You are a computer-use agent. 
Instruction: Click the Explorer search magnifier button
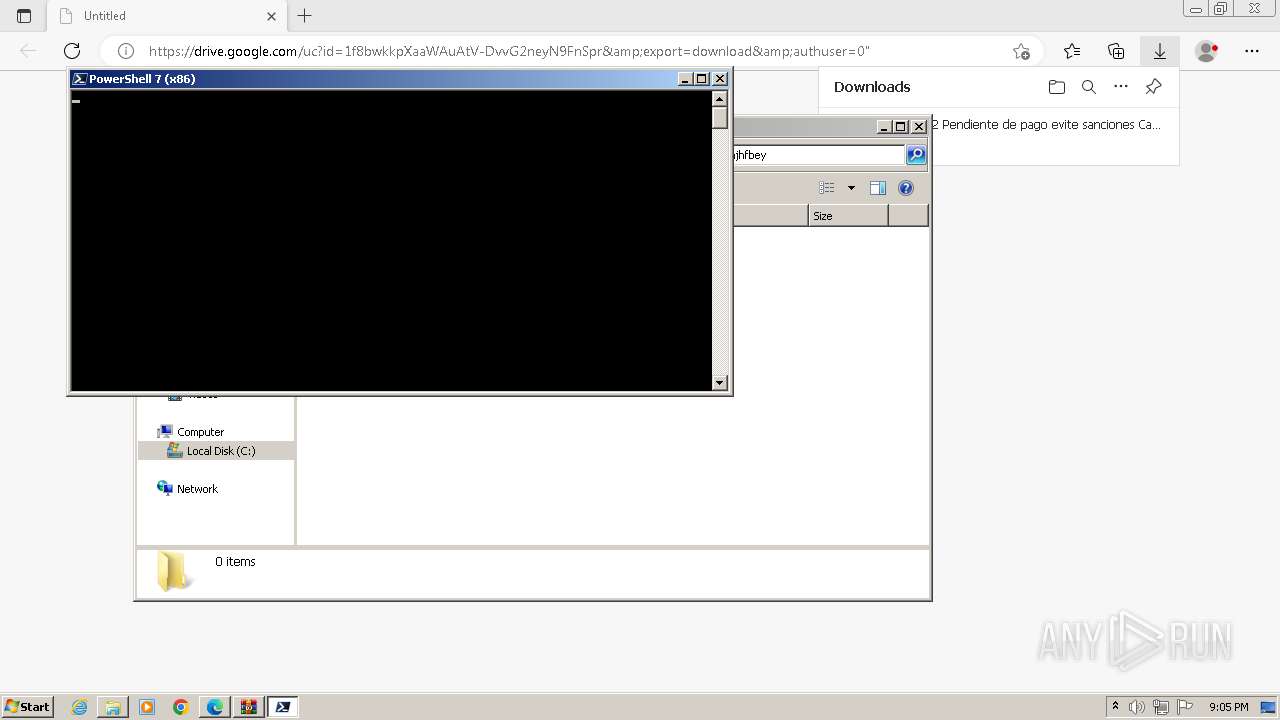pyautogui.click(x=916, y=155)
